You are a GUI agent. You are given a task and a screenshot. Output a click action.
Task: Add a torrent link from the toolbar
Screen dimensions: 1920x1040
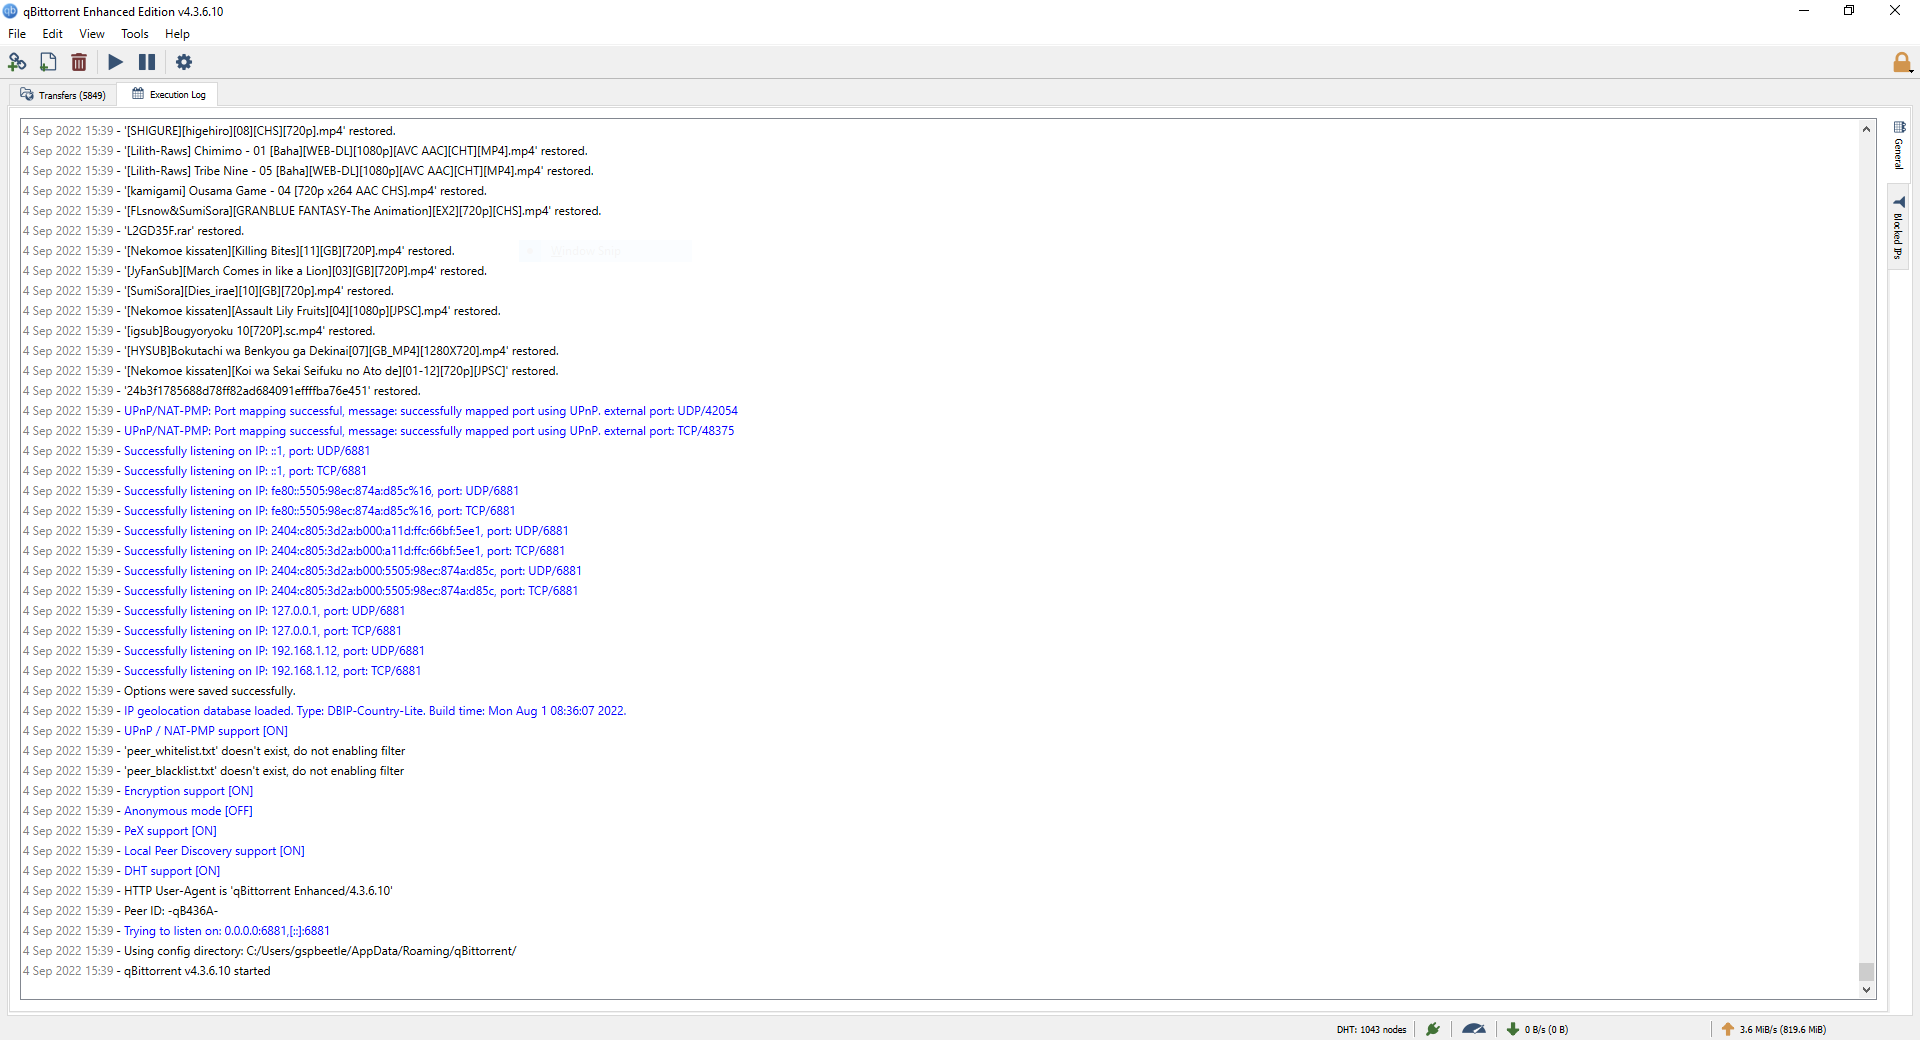pyautogui.click(x=17, y=62)
